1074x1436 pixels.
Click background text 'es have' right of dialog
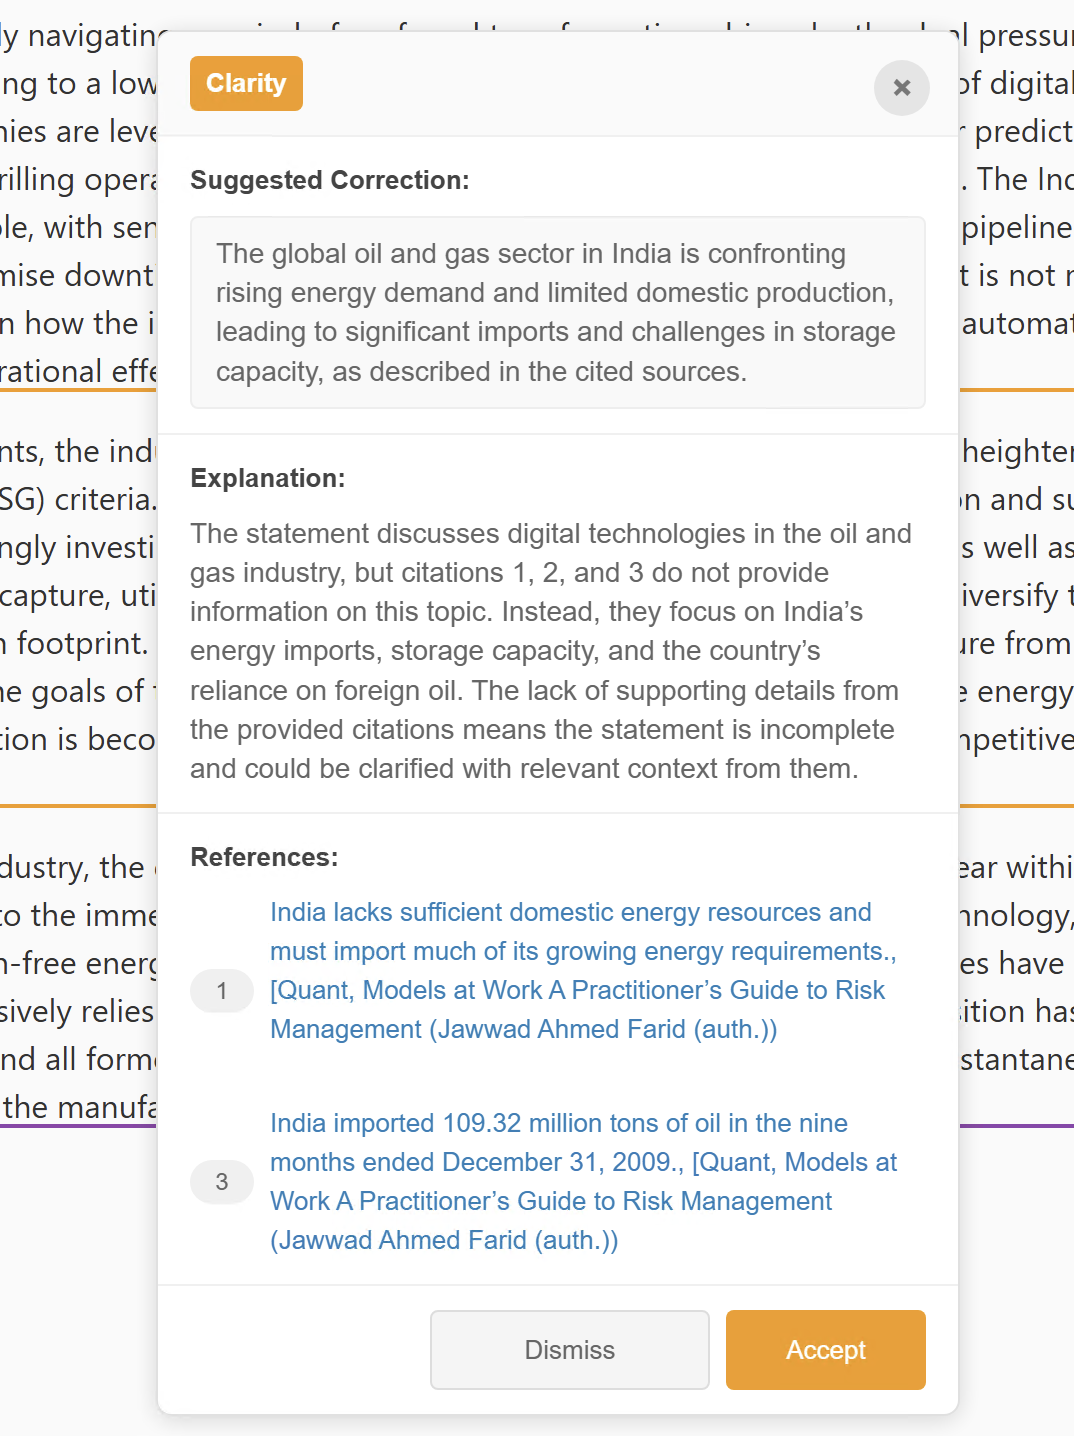(x=1012, y=964)
